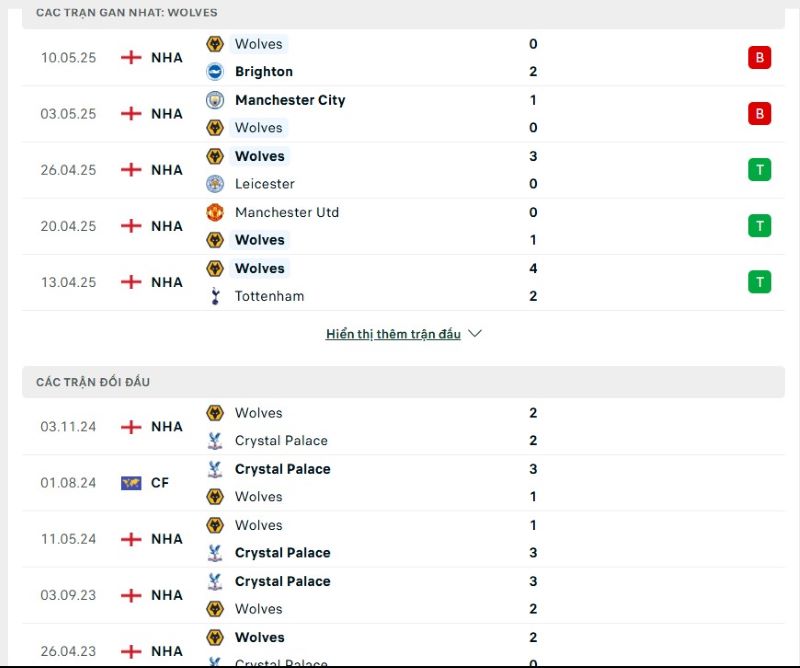This screenshot has width=800, height=668.
Task: Open the Hiển thị thêm trận đấu link
Action: pyautogui.click(x=393, y=334)
